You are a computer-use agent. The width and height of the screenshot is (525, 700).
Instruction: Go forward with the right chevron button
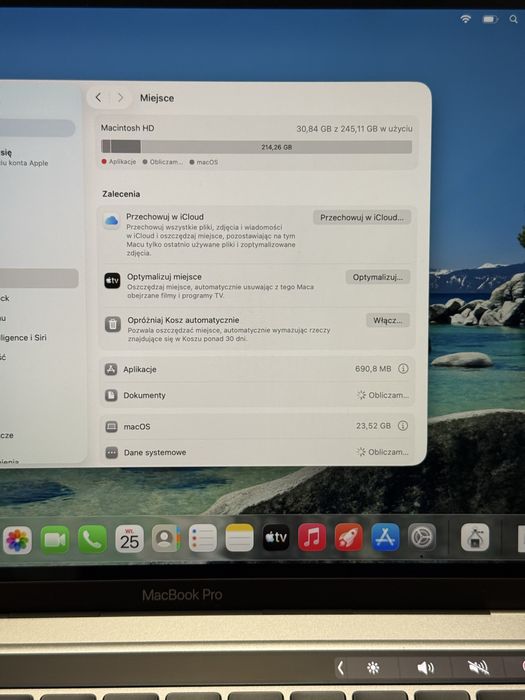[120, 97]
